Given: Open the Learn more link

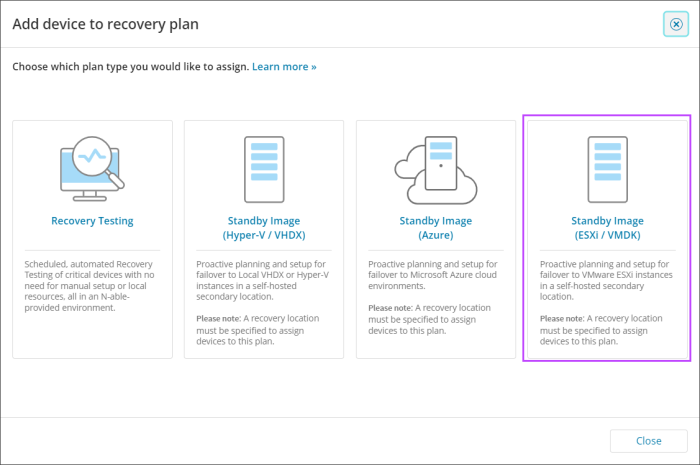Looking at the screenshot, I should (x=284, y=66).
